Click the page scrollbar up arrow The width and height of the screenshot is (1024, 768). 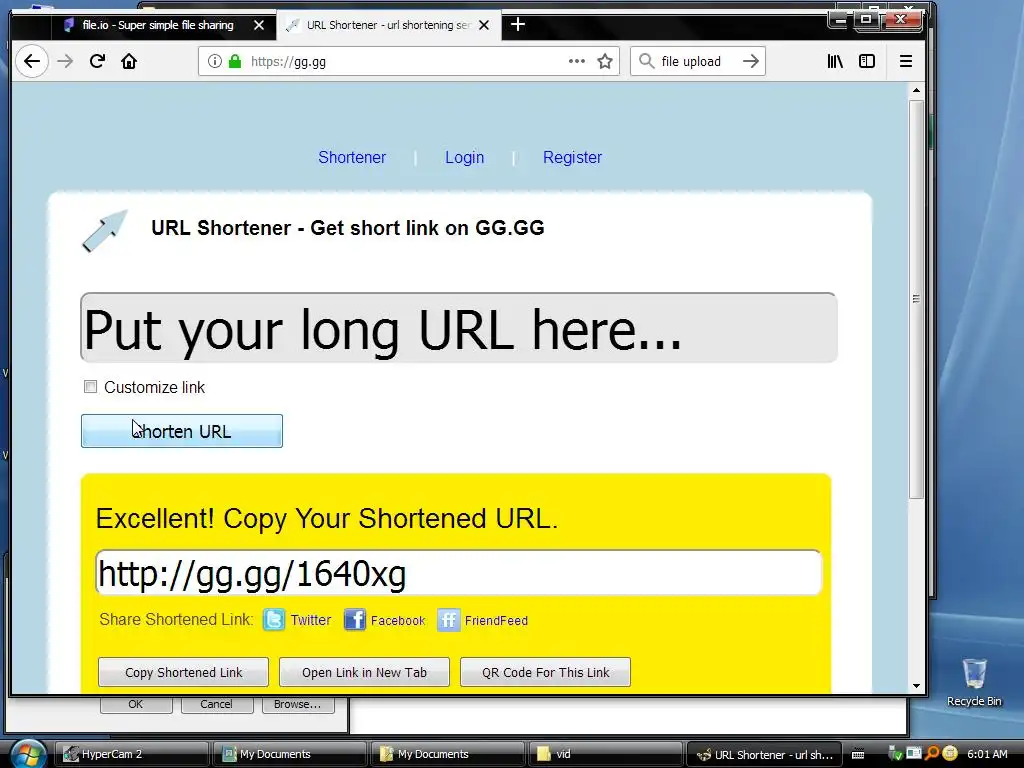(x=916, y=90)
